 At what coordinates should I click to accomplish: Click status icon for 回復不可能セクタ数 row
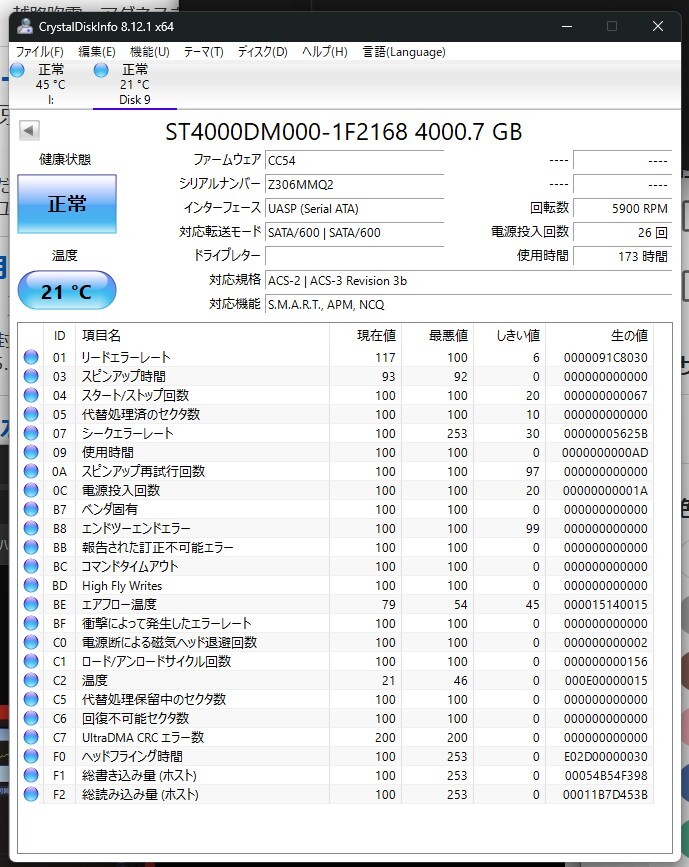[x=31, y=718]
